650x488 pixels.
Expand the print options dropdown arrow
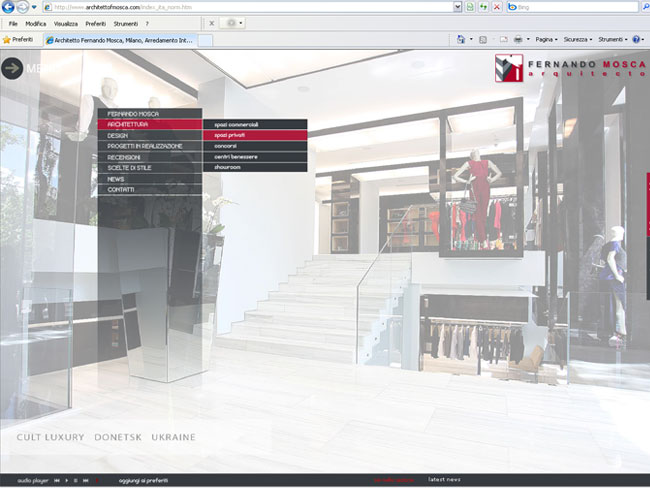528,39
